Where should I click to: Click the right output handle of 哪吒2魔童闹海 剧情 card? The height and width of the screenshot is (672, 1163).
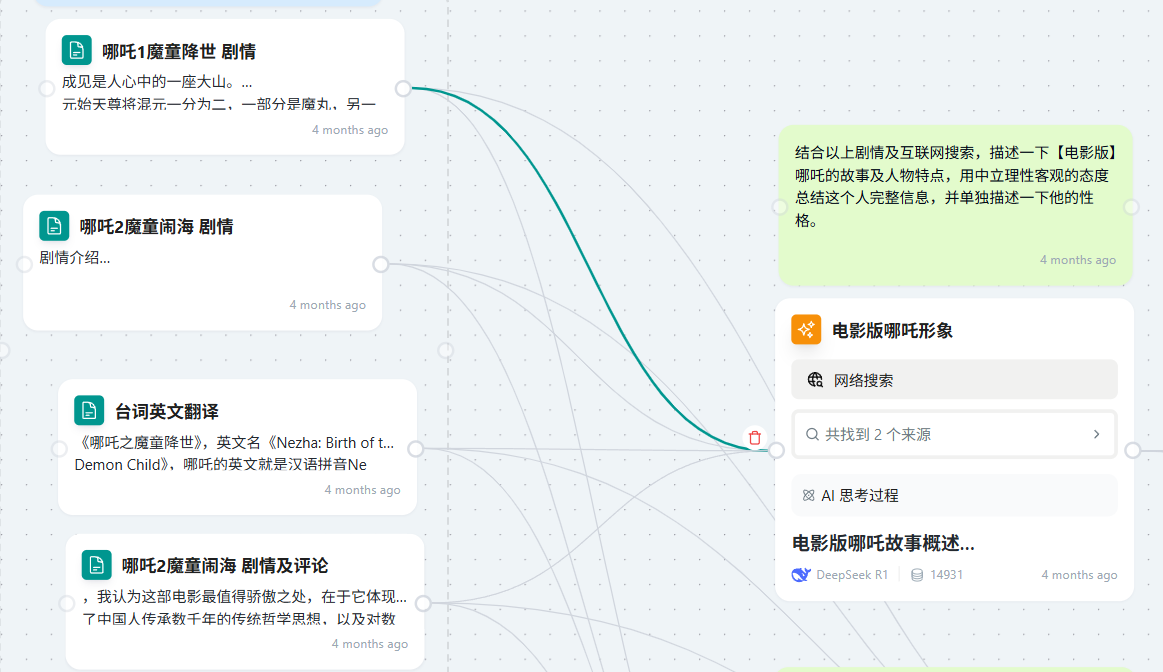[x=380, y=264]
